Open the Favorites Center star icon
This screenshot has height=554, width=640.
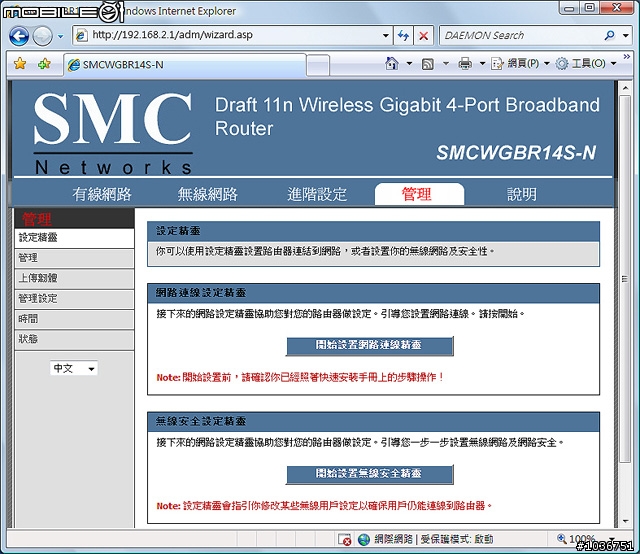click(20, 64)
